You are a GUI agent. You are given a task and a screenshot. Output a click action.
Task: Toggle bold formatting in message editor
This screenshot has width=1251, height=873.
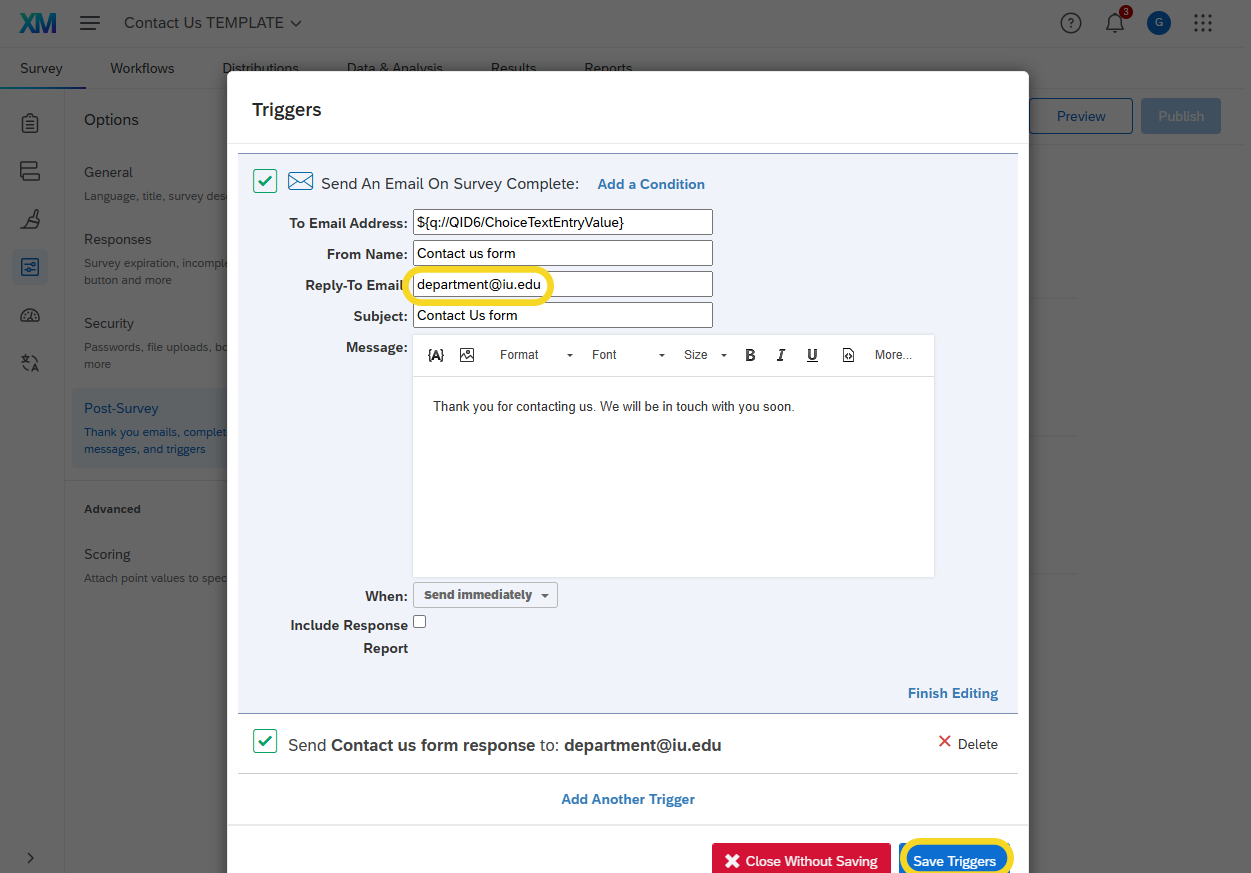click(x=750, y=355)
